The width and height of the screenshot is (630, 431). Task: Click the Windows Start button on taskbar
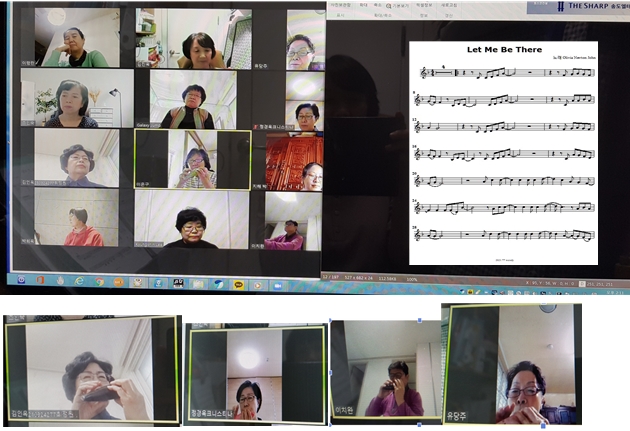tap(19, 283)
